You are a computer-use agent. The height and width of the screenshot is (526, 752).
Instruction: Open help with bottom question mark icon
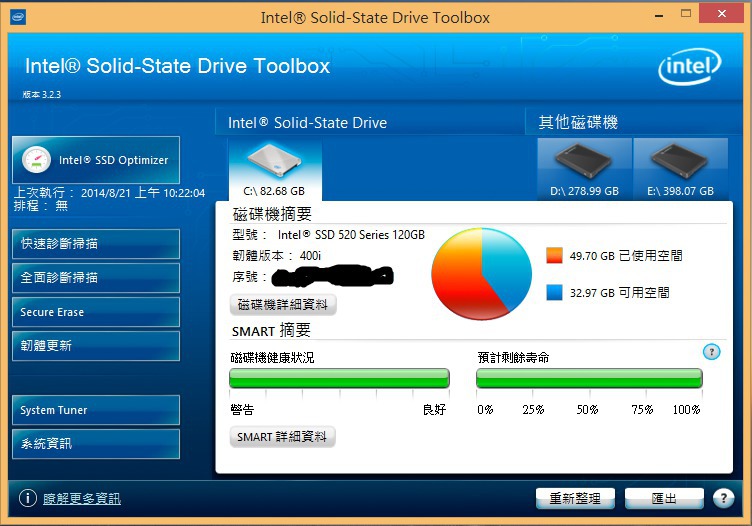(723, 499)
